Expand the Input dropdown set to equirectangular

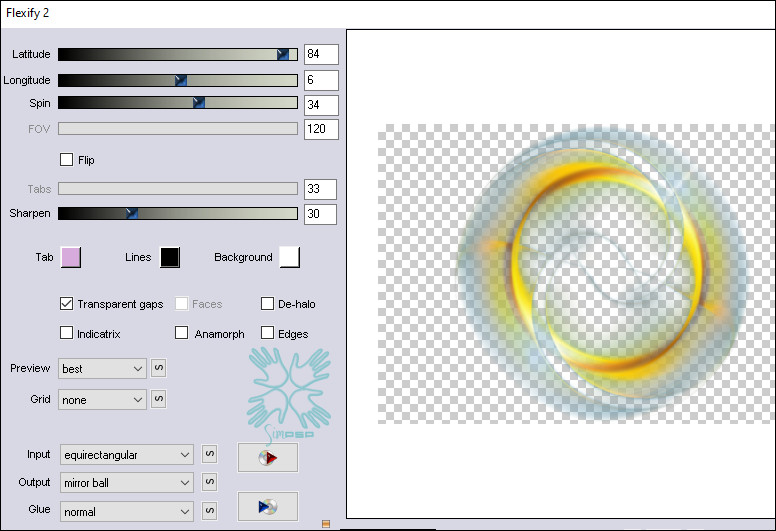[126, 455]
